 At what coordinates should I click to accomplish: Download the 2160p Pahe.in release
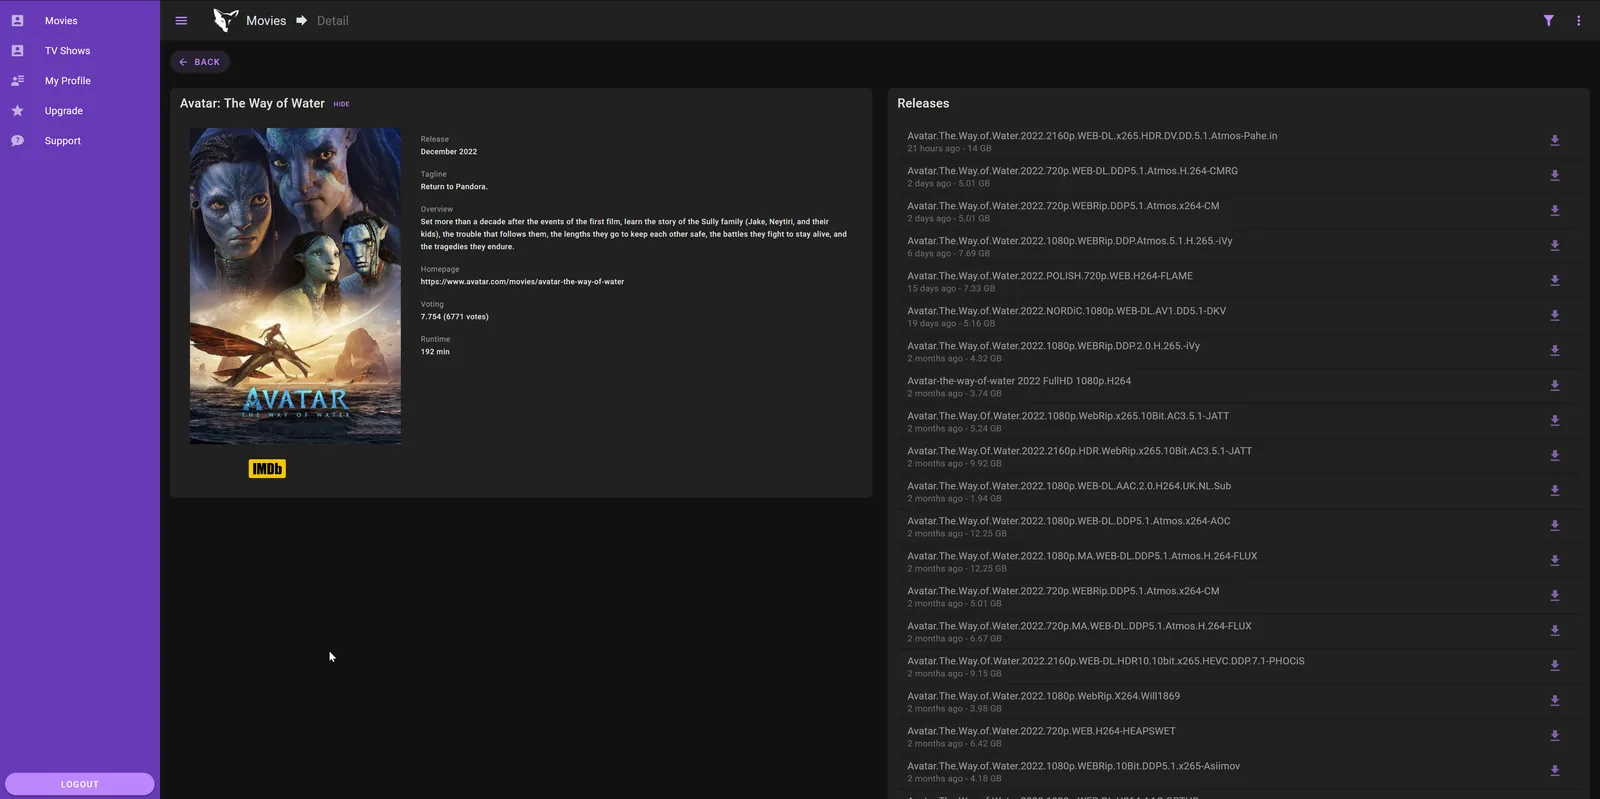tap(1555, 141)
